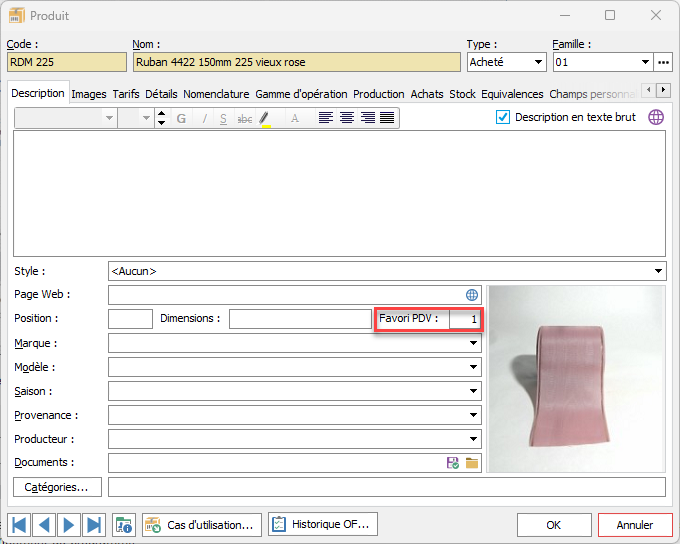Click the translation globe icon near description checkbox
Screen dimensions: 680x544
click(x=655, y=117)
